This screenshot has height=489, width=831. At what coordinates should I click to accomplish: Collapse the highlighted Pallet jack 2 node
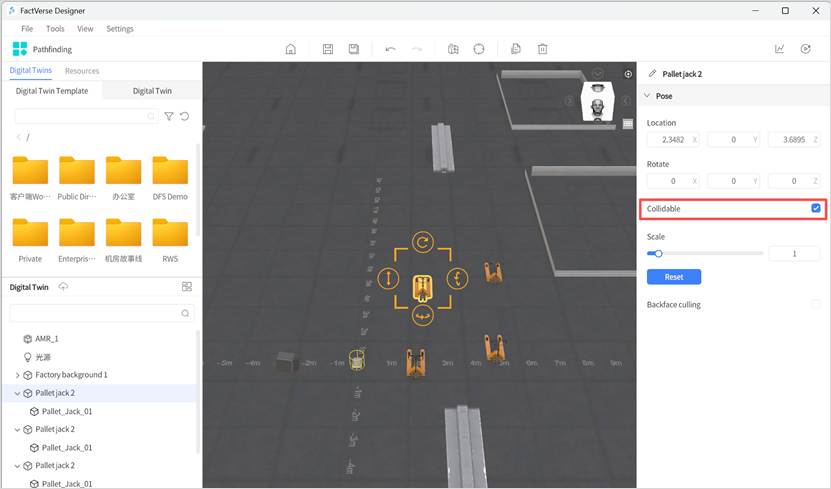pyautogui.click(x=17, y=393)
